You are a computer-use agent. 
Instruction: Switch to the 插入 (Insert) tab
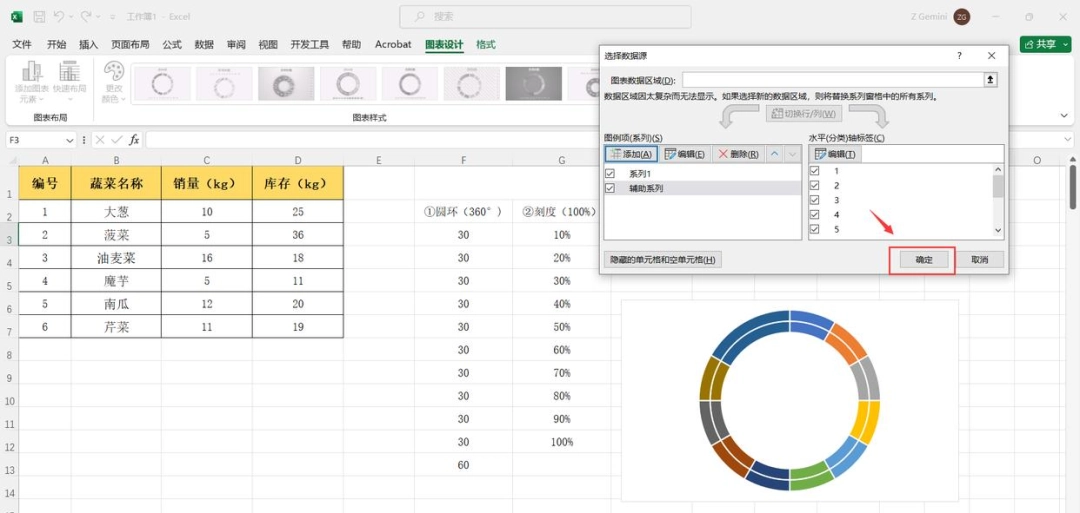tap(89, 44)
